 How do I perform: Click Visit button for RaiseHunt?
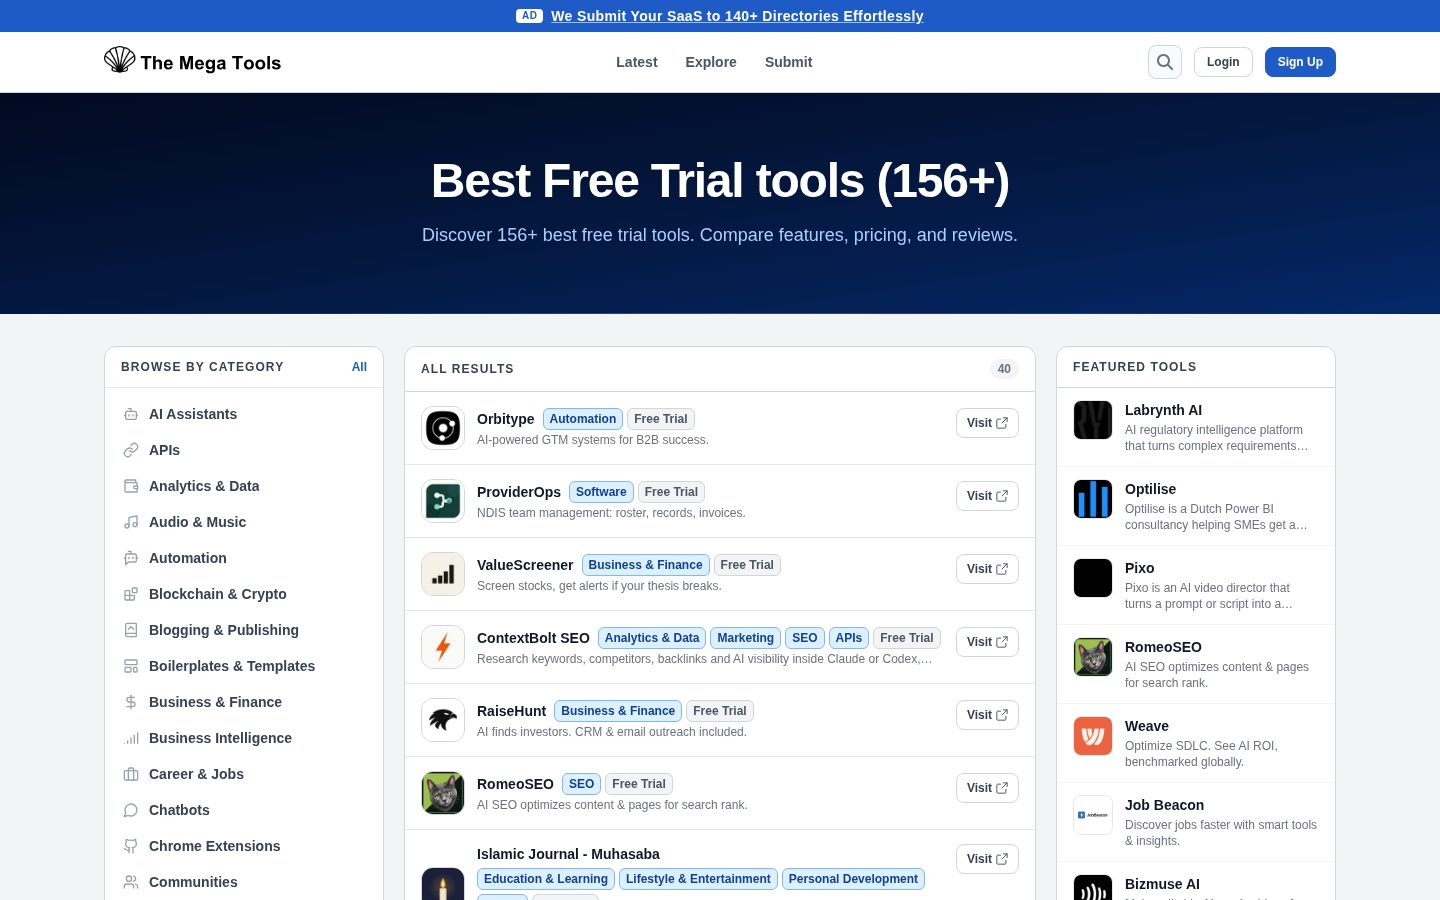pyautogui.click(x=987, y=715)
